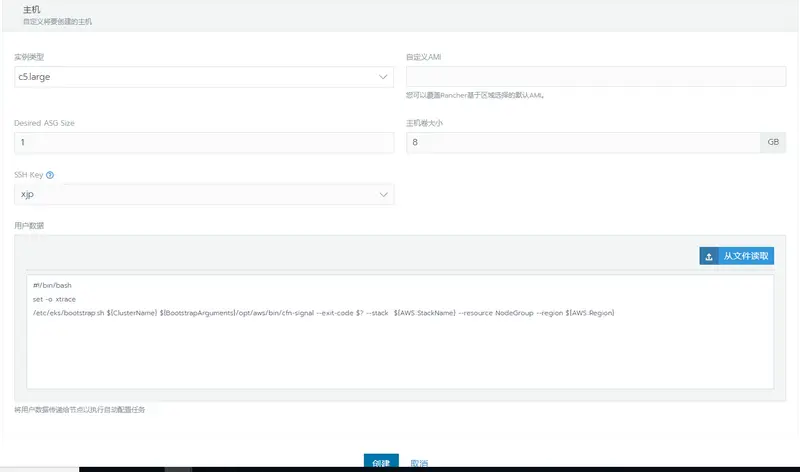The height and width of the screenshot is (472, 800).
Task: Click the GB unit label beside volume size
Action: pos(773,142)
